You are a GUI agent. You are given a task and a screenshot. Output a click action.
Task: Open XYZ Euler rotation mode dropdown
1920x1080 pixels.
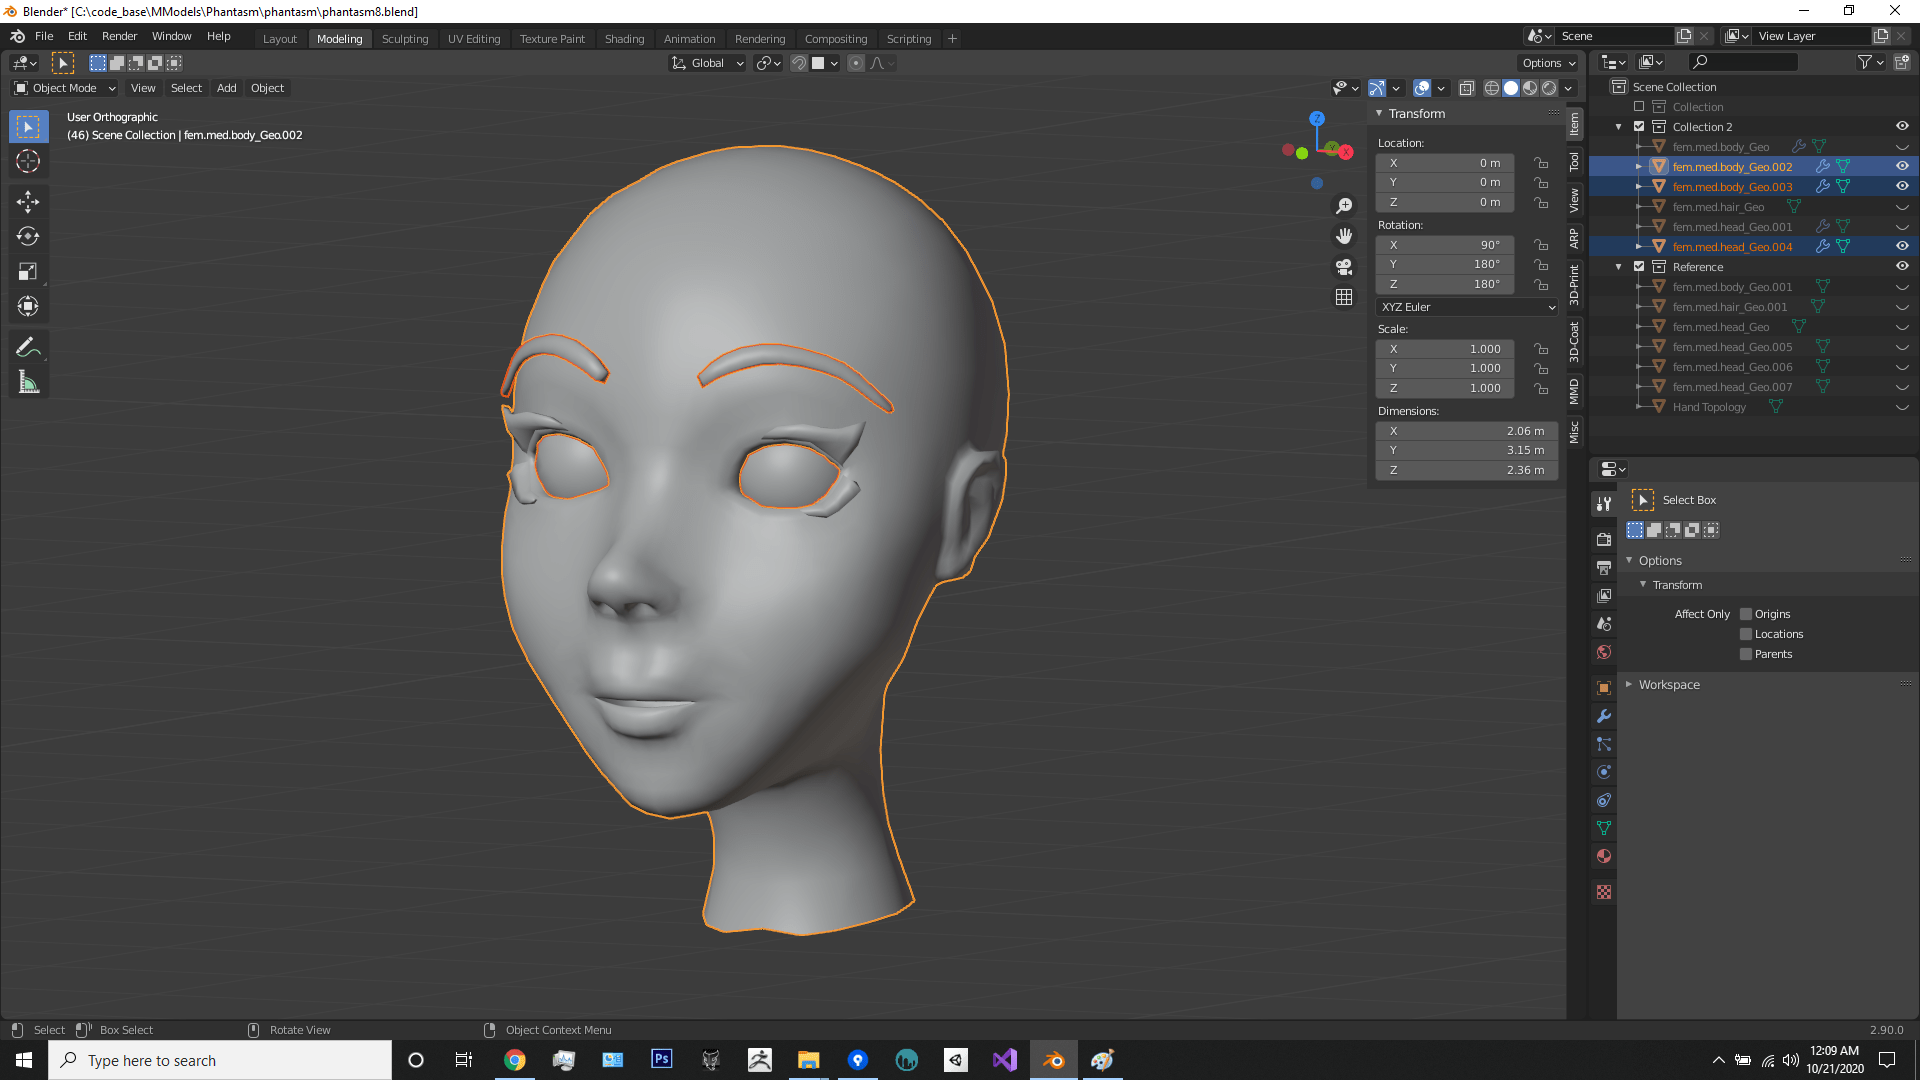(1466, 307)
